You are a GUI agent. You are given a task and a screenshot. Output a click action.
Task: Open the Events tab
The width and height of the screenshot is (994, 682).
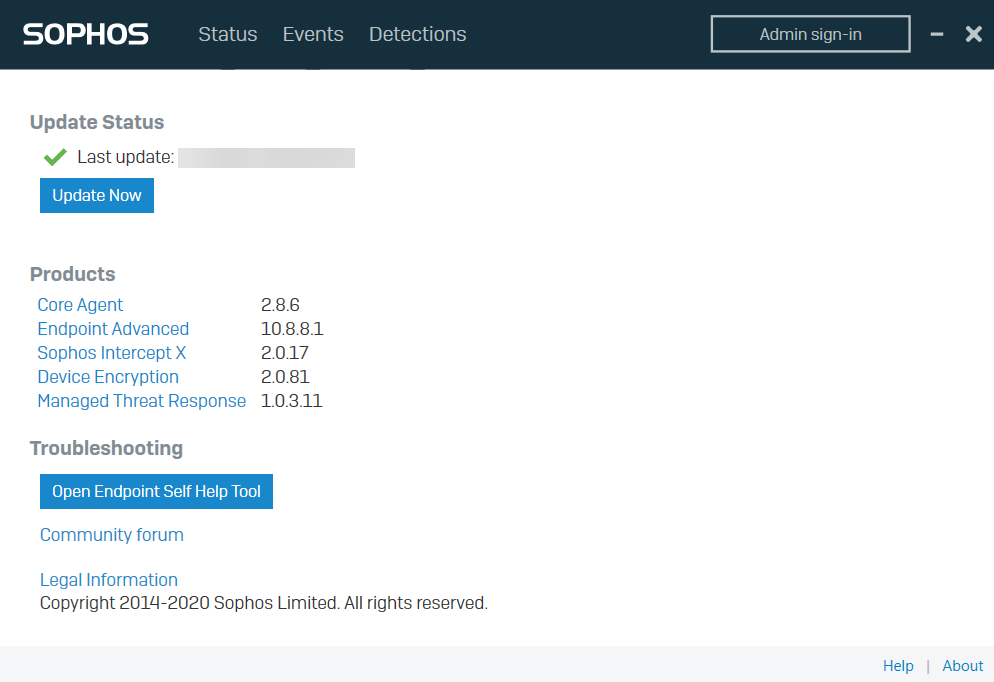coord(313,34)
